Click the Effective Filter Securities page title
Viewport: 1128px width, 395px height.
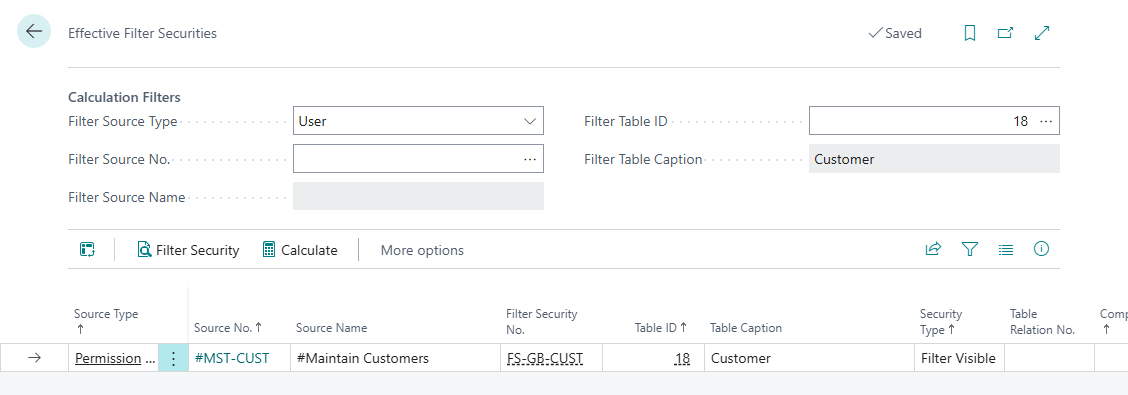[x=142, y=33]
